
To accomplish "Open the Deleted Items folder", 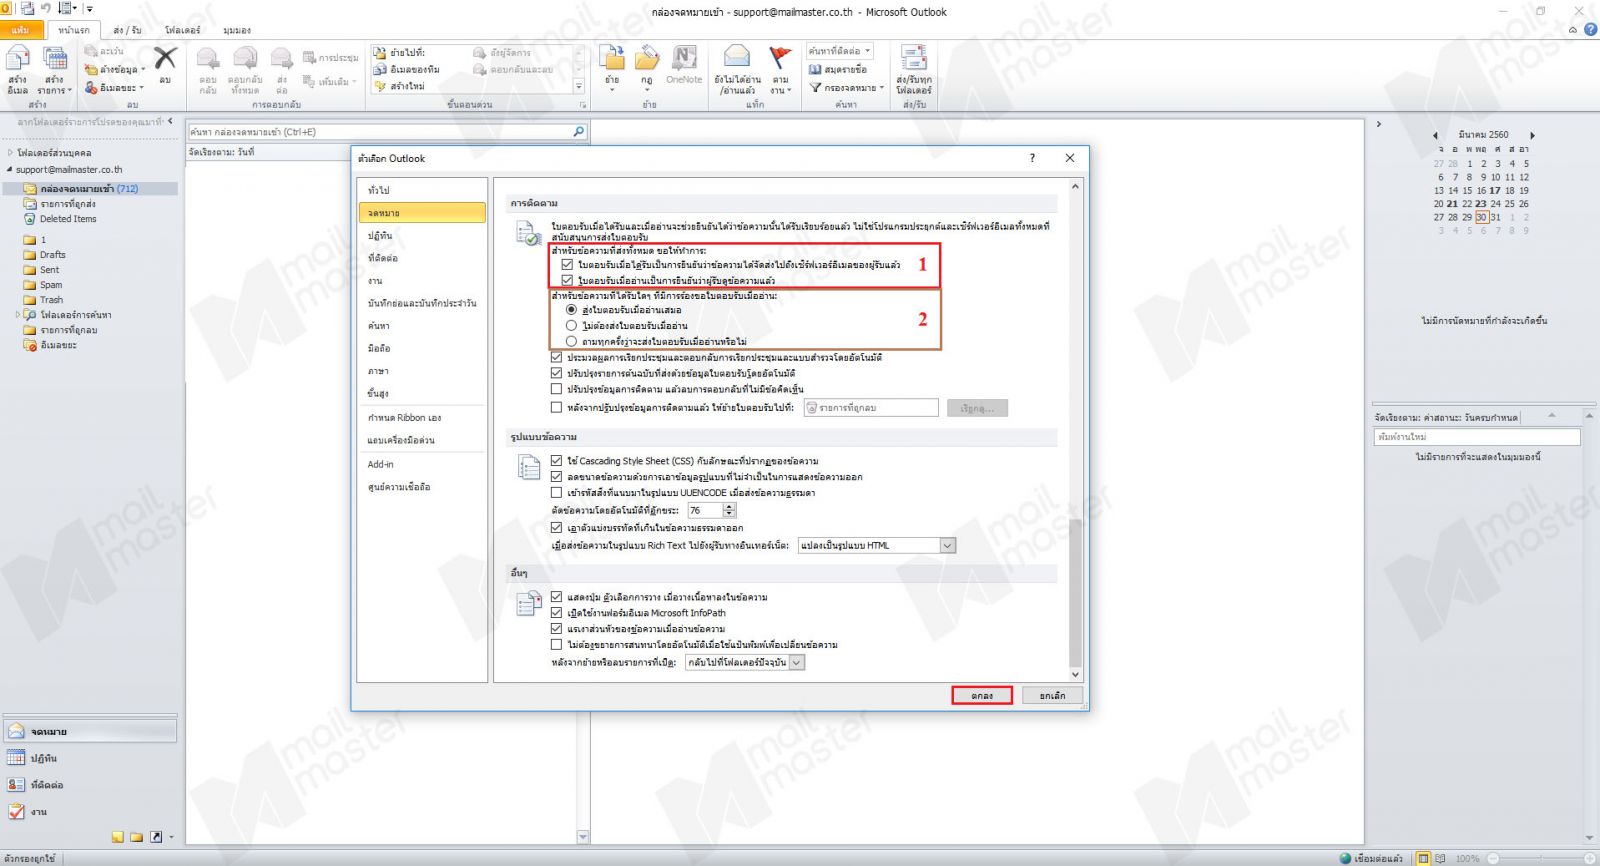I will [68, 219].
